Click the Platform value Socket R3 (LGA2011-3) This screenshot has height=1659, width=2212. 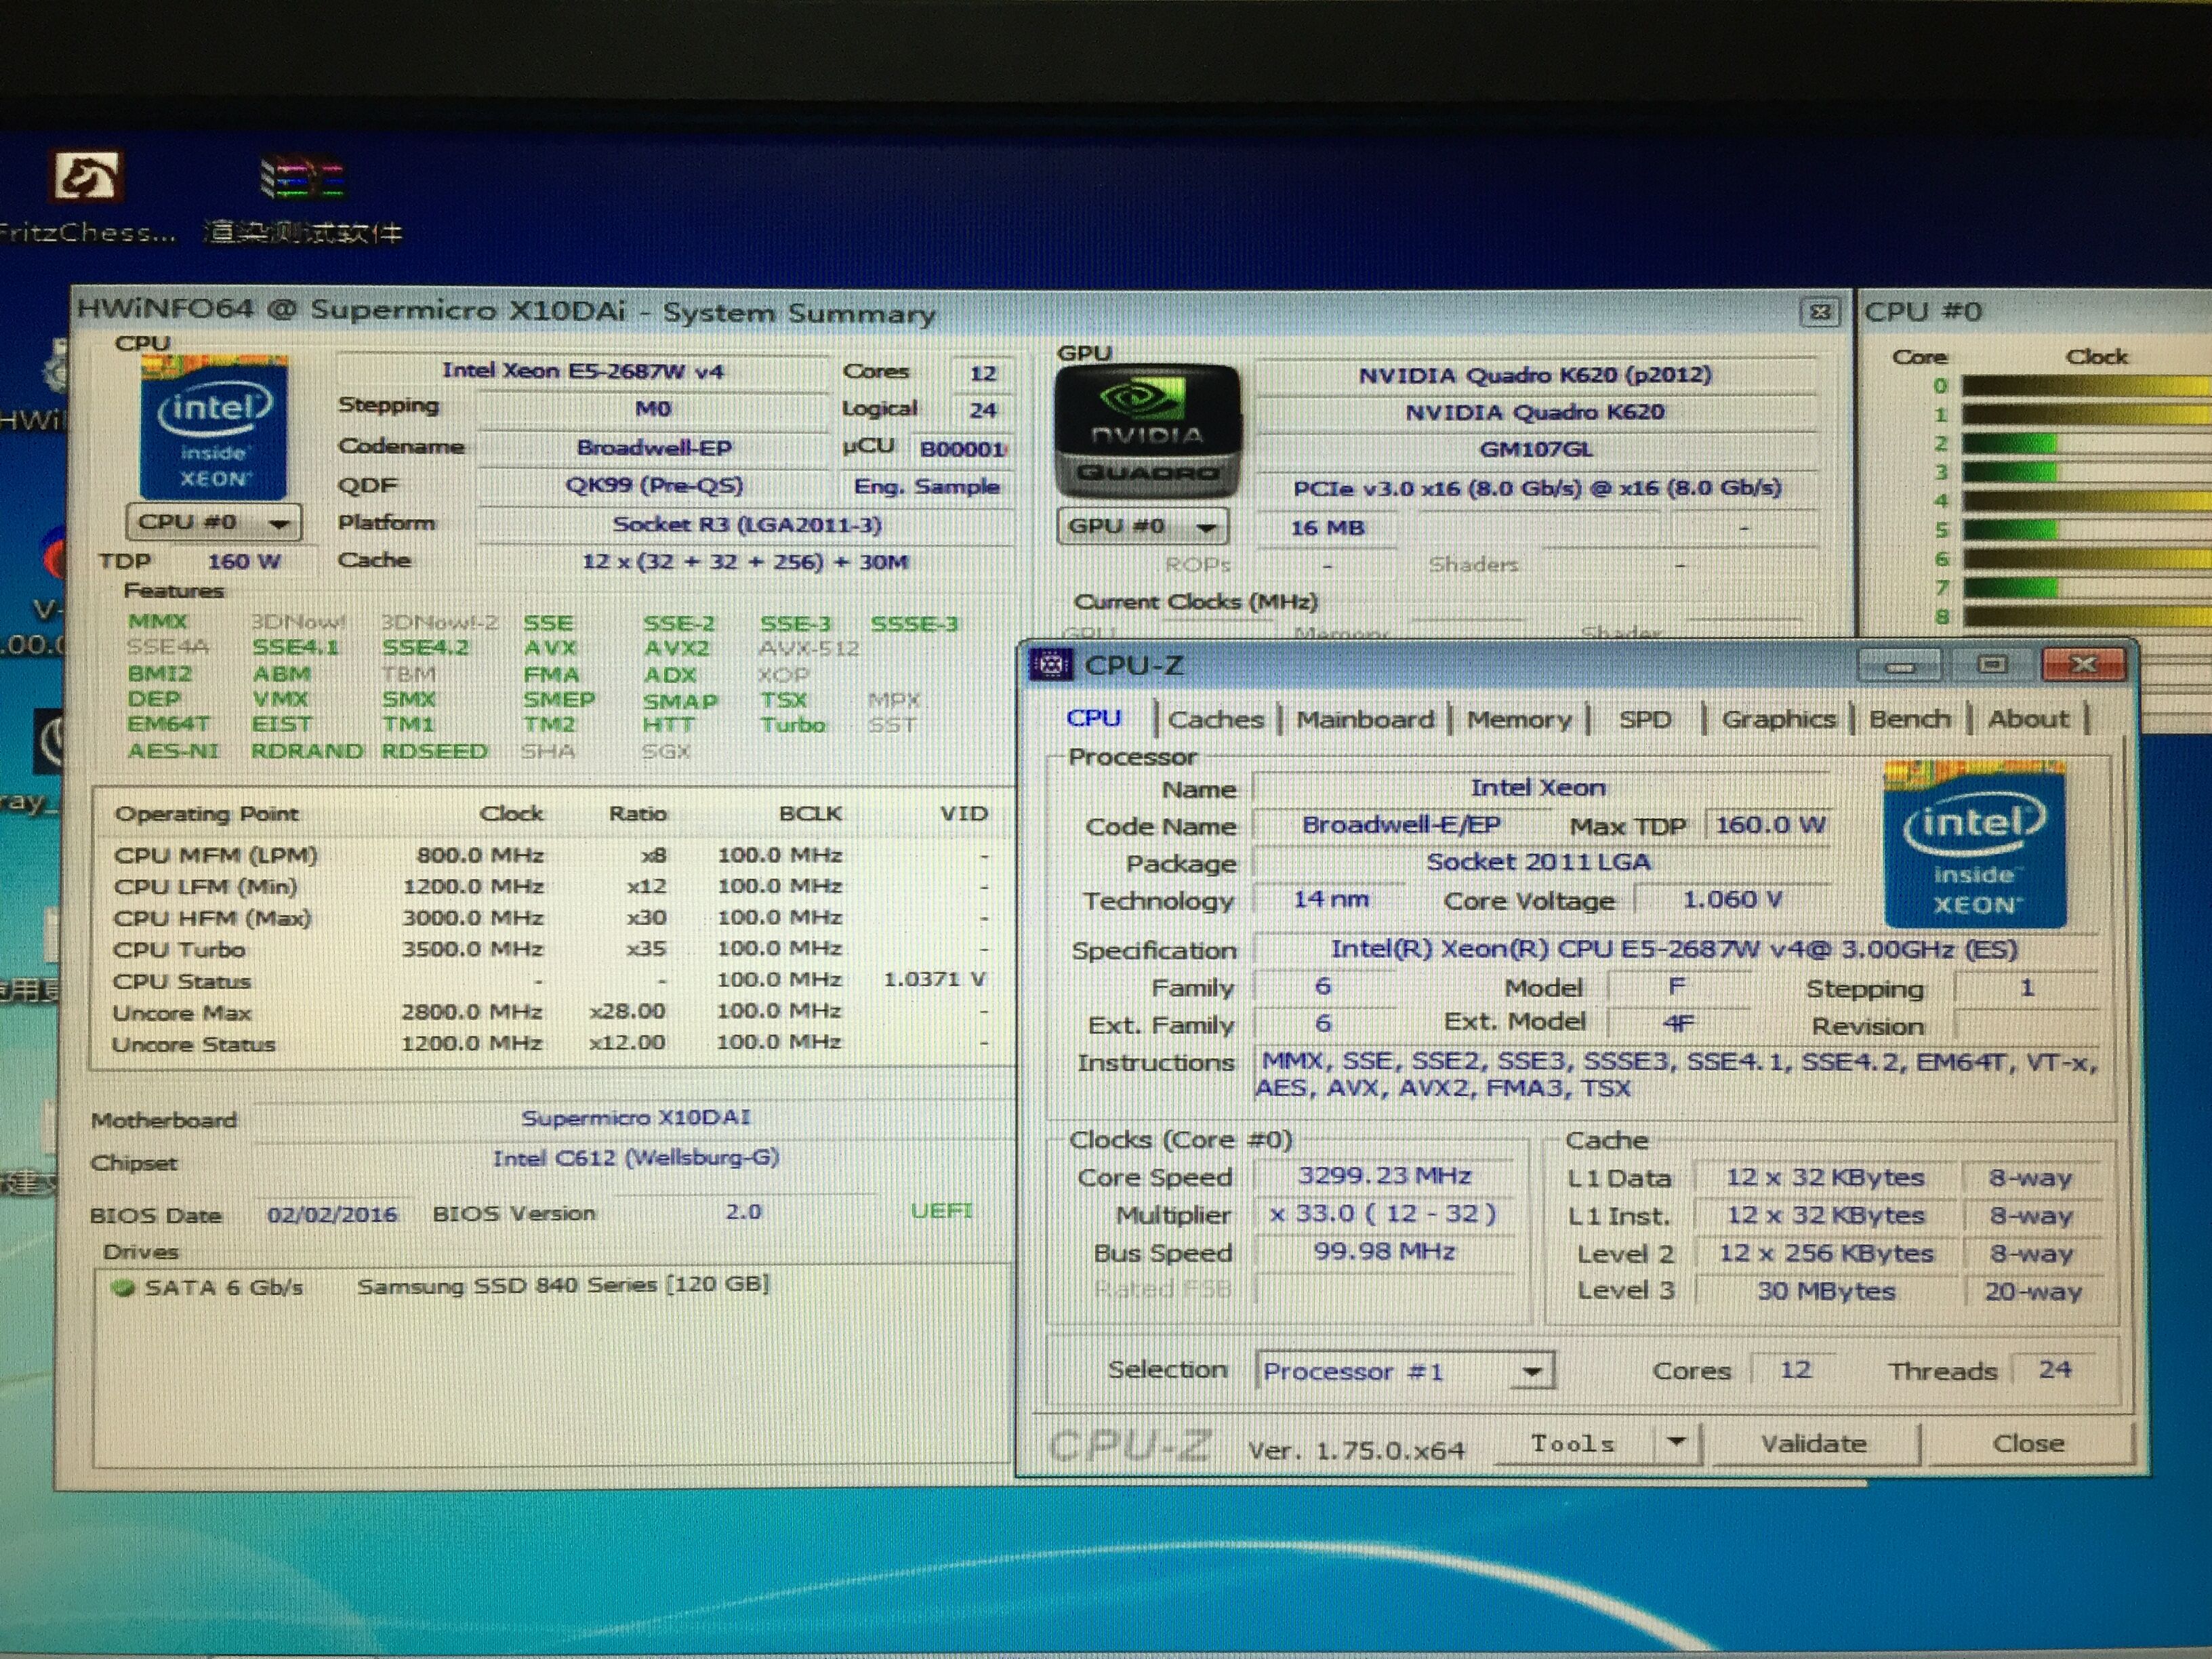tap(746, 524)
